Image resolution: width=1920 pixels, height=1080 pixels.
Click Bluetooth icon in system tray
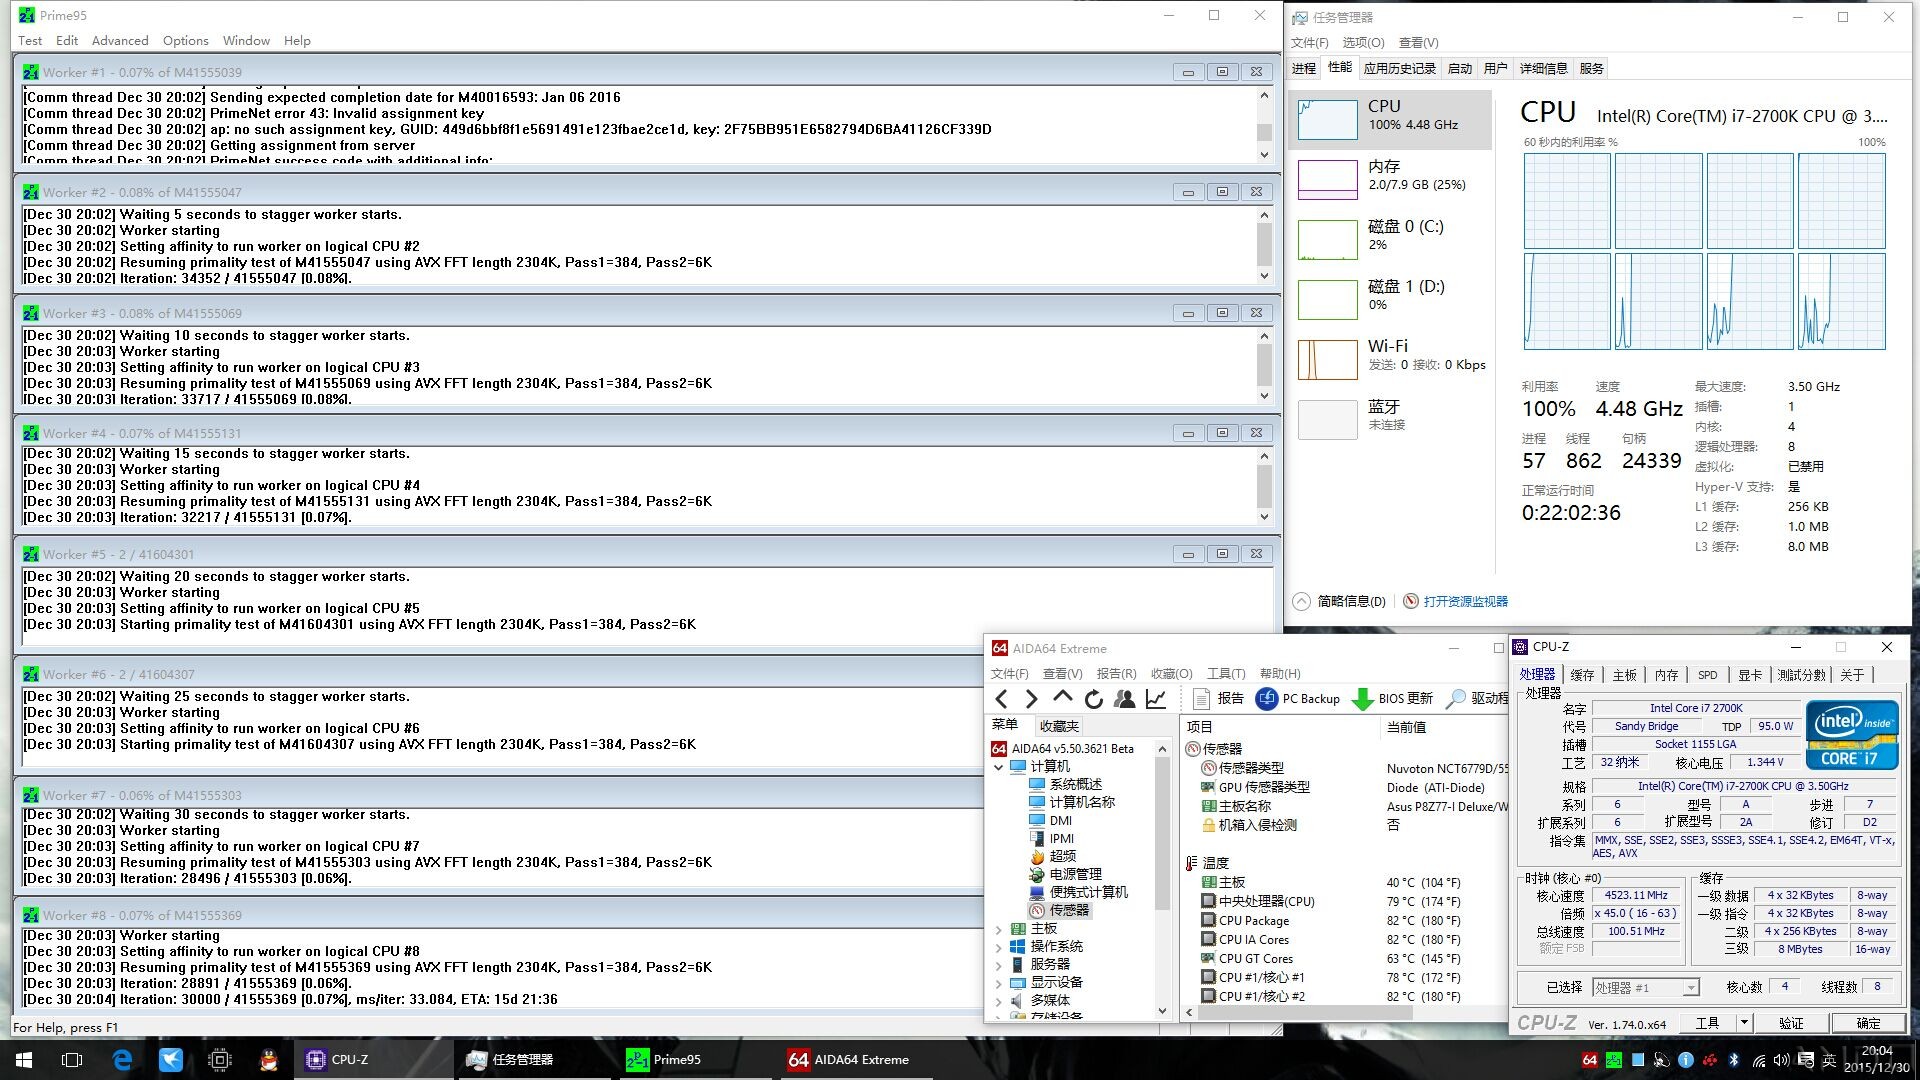[x=1734, y=1060]
